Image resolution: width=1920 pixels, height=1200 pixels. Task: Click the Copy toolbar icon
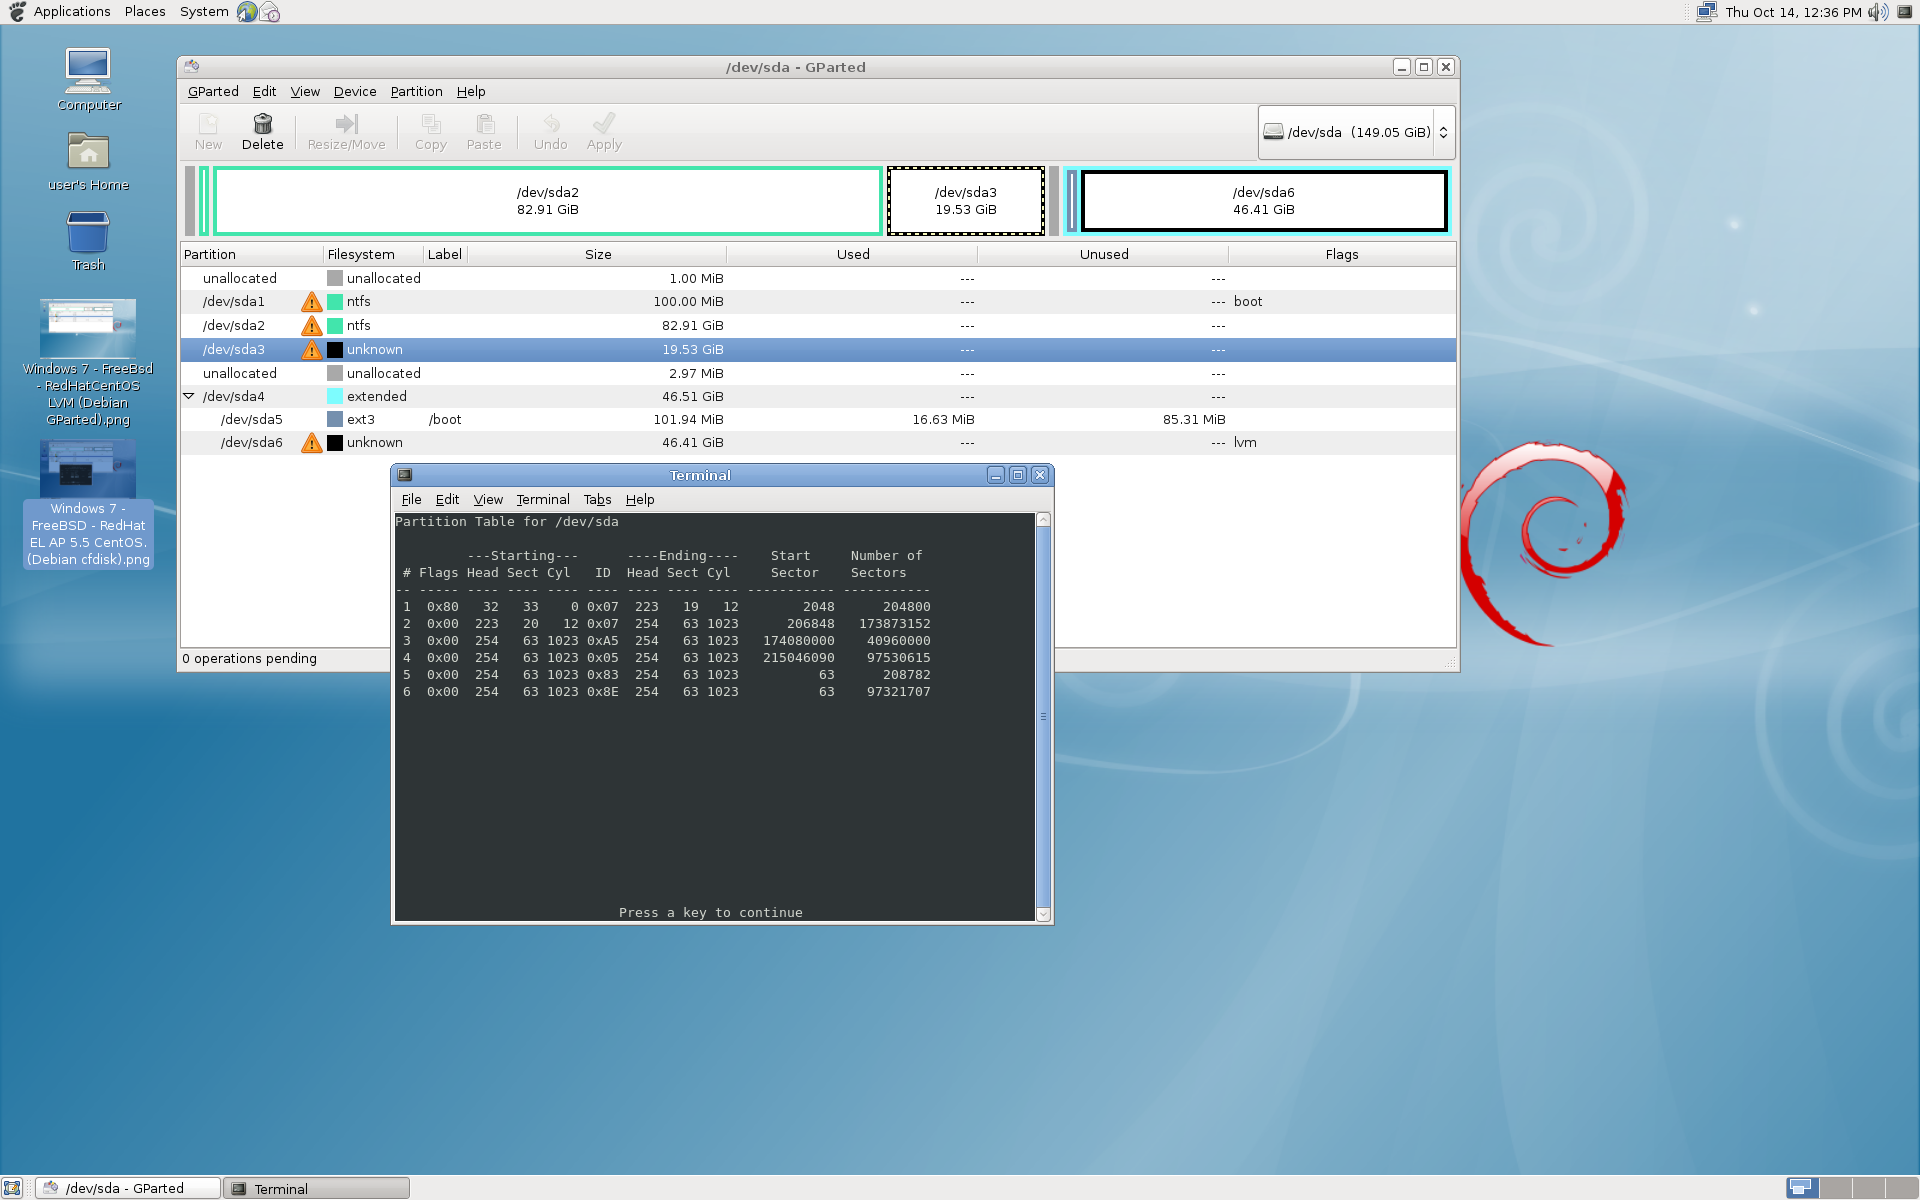431,124
